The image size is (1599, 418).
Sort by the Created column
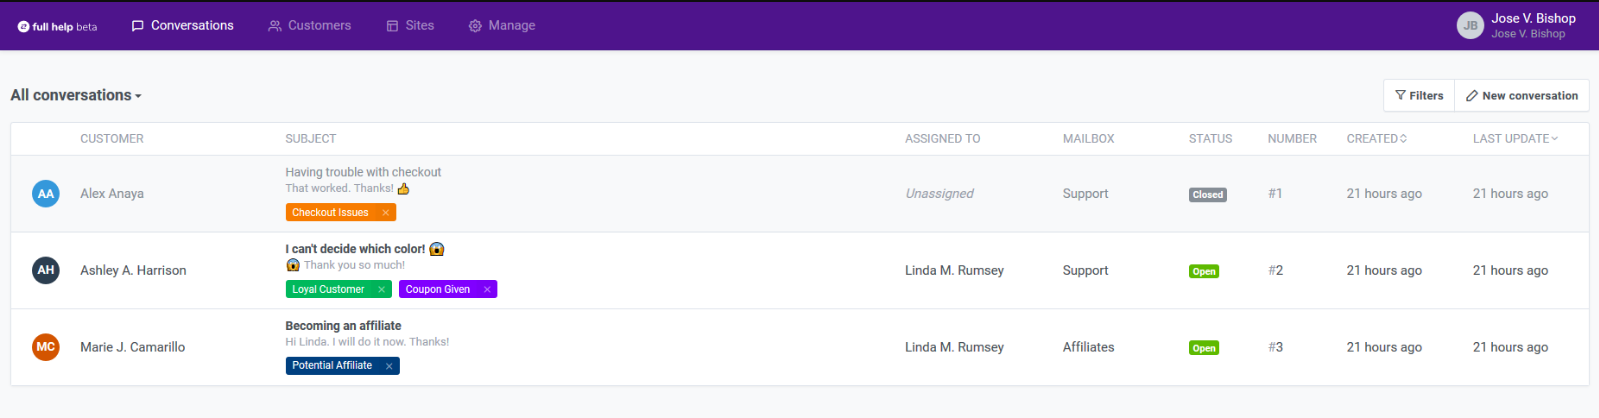click(1376, 139)
